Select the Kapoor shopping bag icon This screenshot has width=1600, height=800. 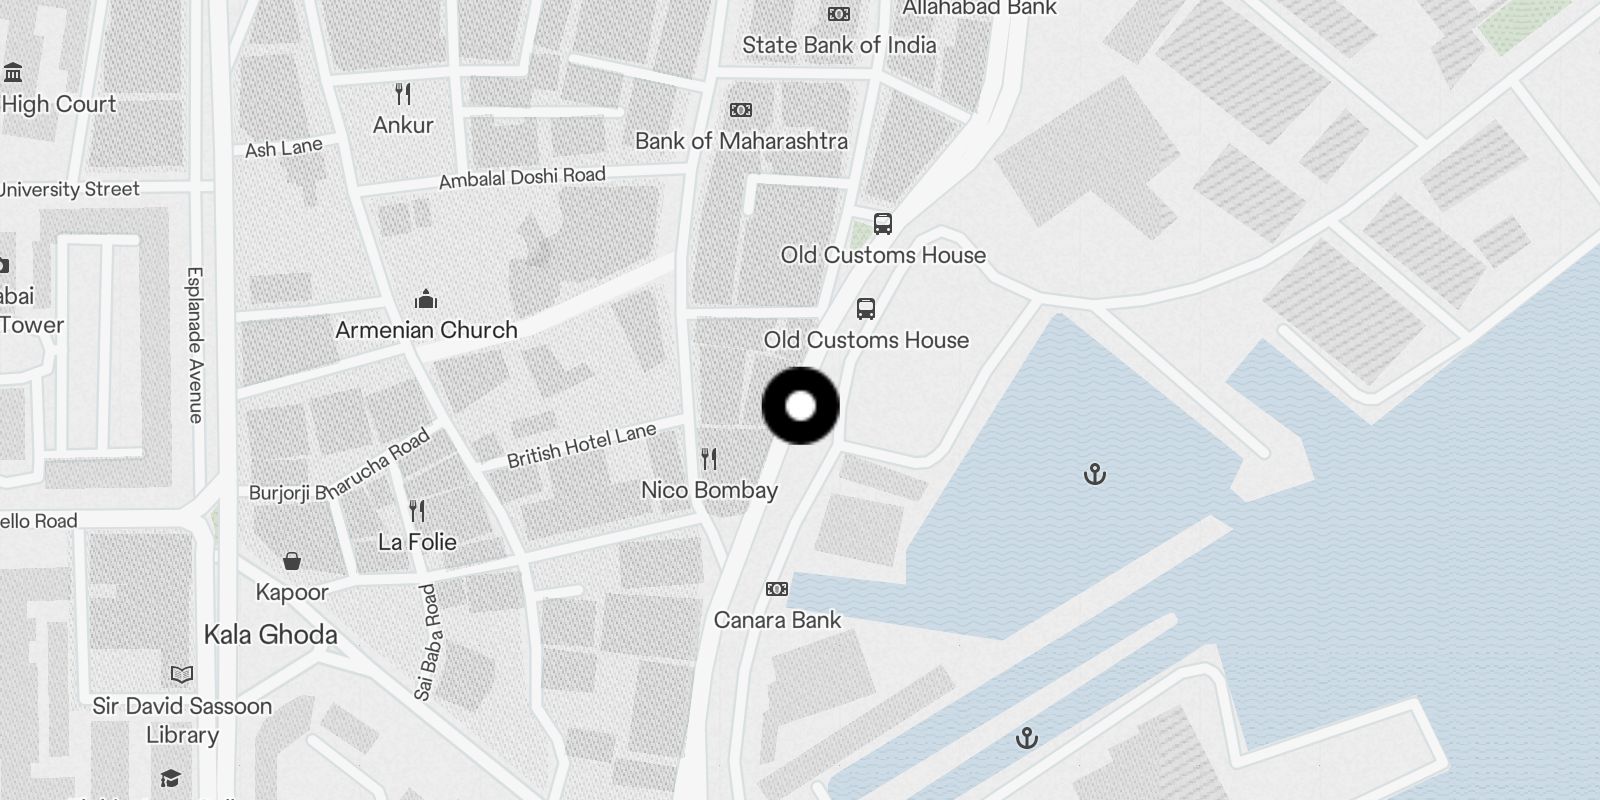[x=292, y=561]
